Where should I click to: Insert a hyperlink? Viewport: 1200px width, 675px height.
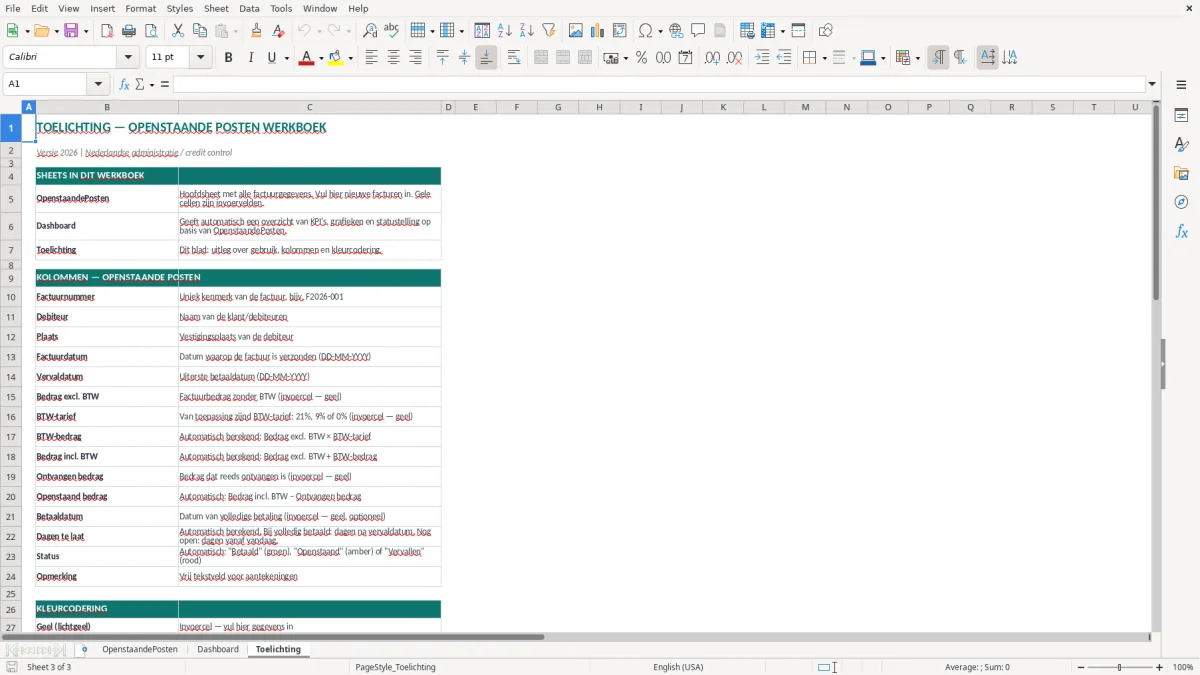point(676,31)
